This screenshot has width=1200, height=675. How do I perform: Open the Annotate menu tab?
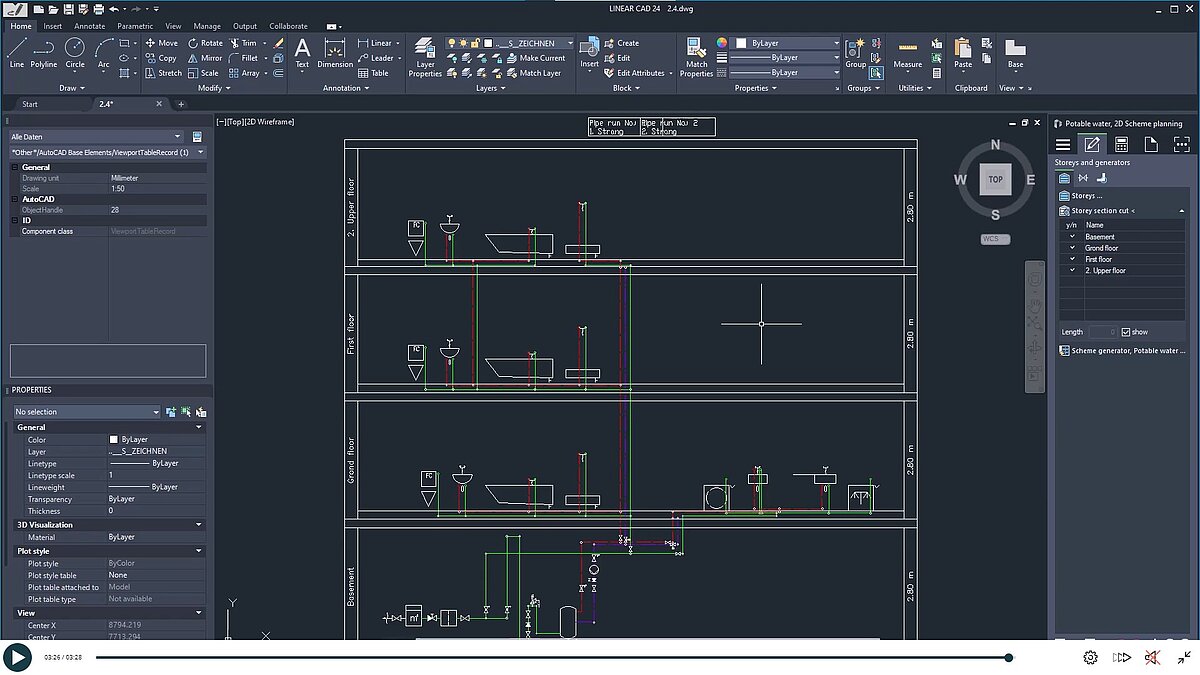(89, 26)
